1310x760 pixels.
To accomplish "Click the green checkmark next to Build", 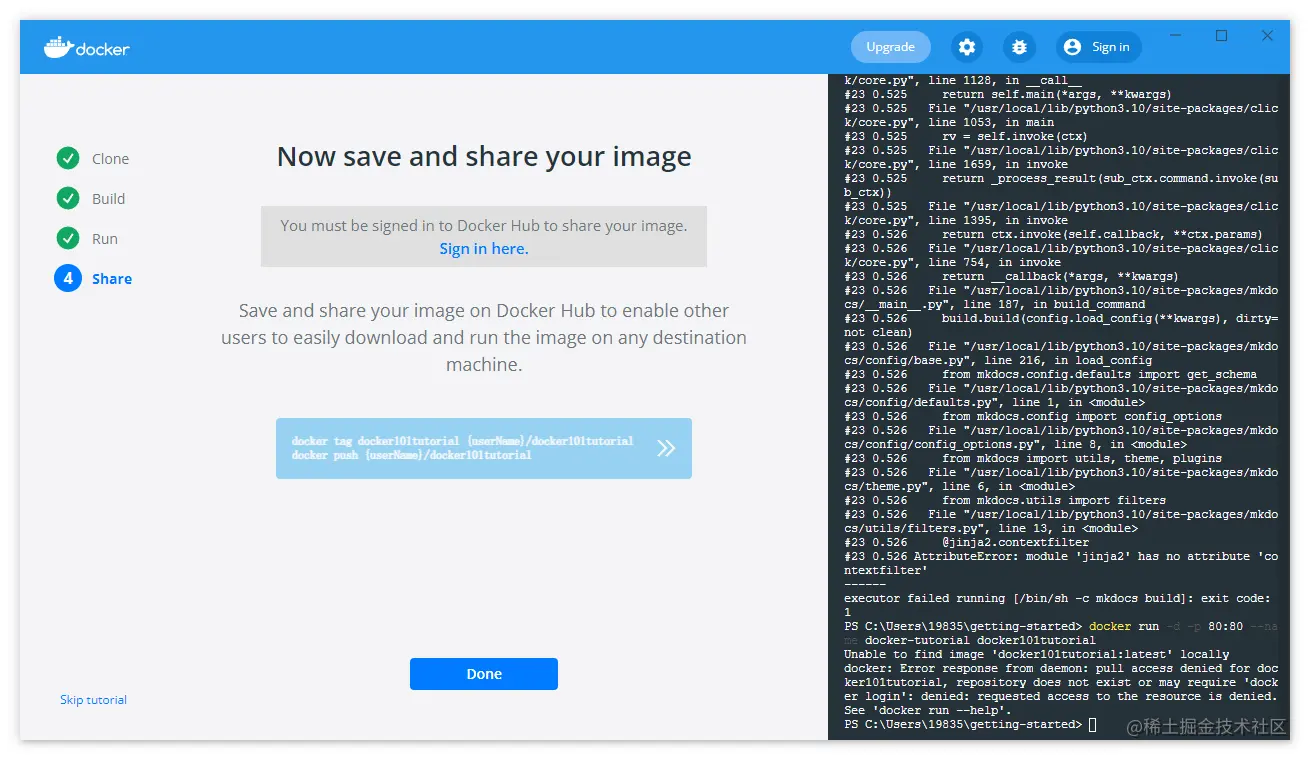I will [68, 198].
